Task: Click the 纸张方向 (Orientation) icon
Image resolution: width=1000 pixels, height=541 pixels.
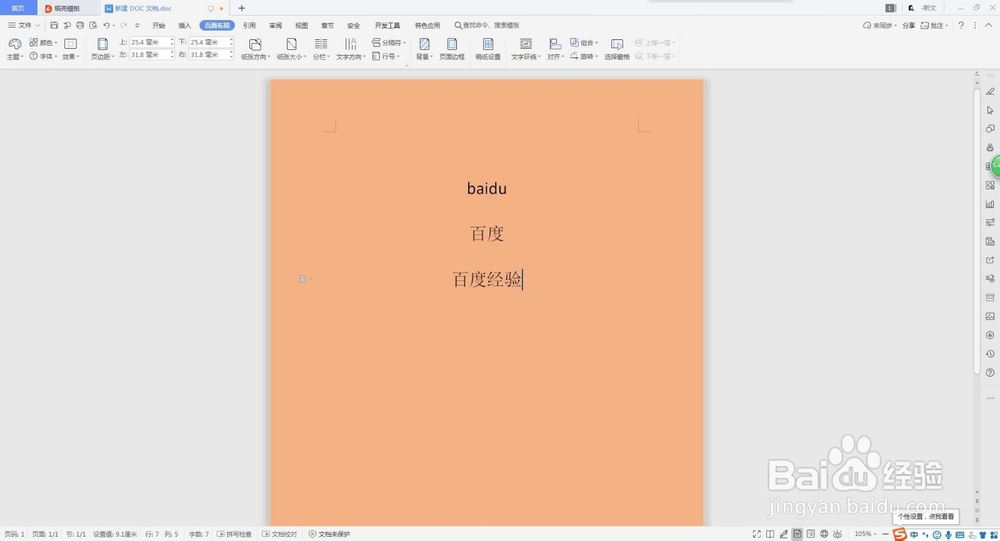Action: click(x=254, y=44)
